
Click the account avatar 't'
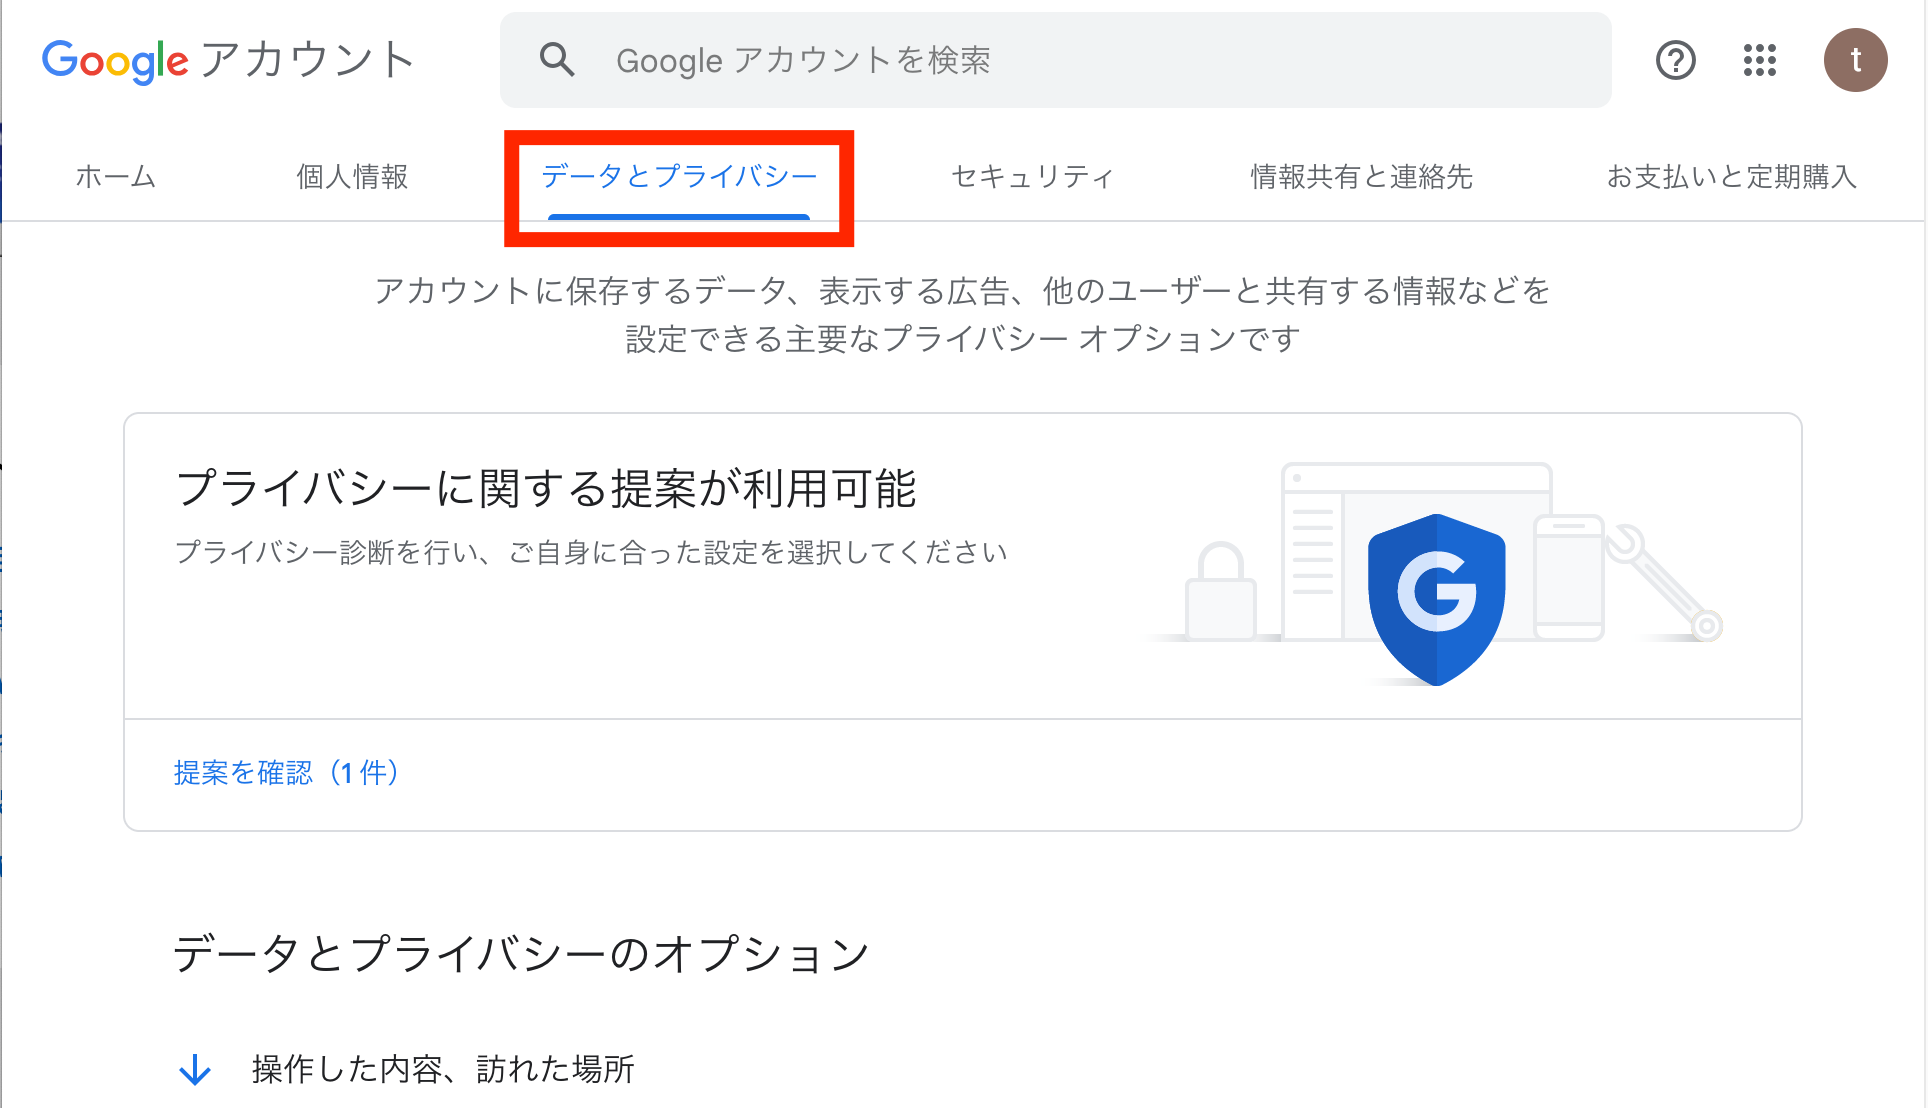pyautogui.click(x=1856, y=60)
